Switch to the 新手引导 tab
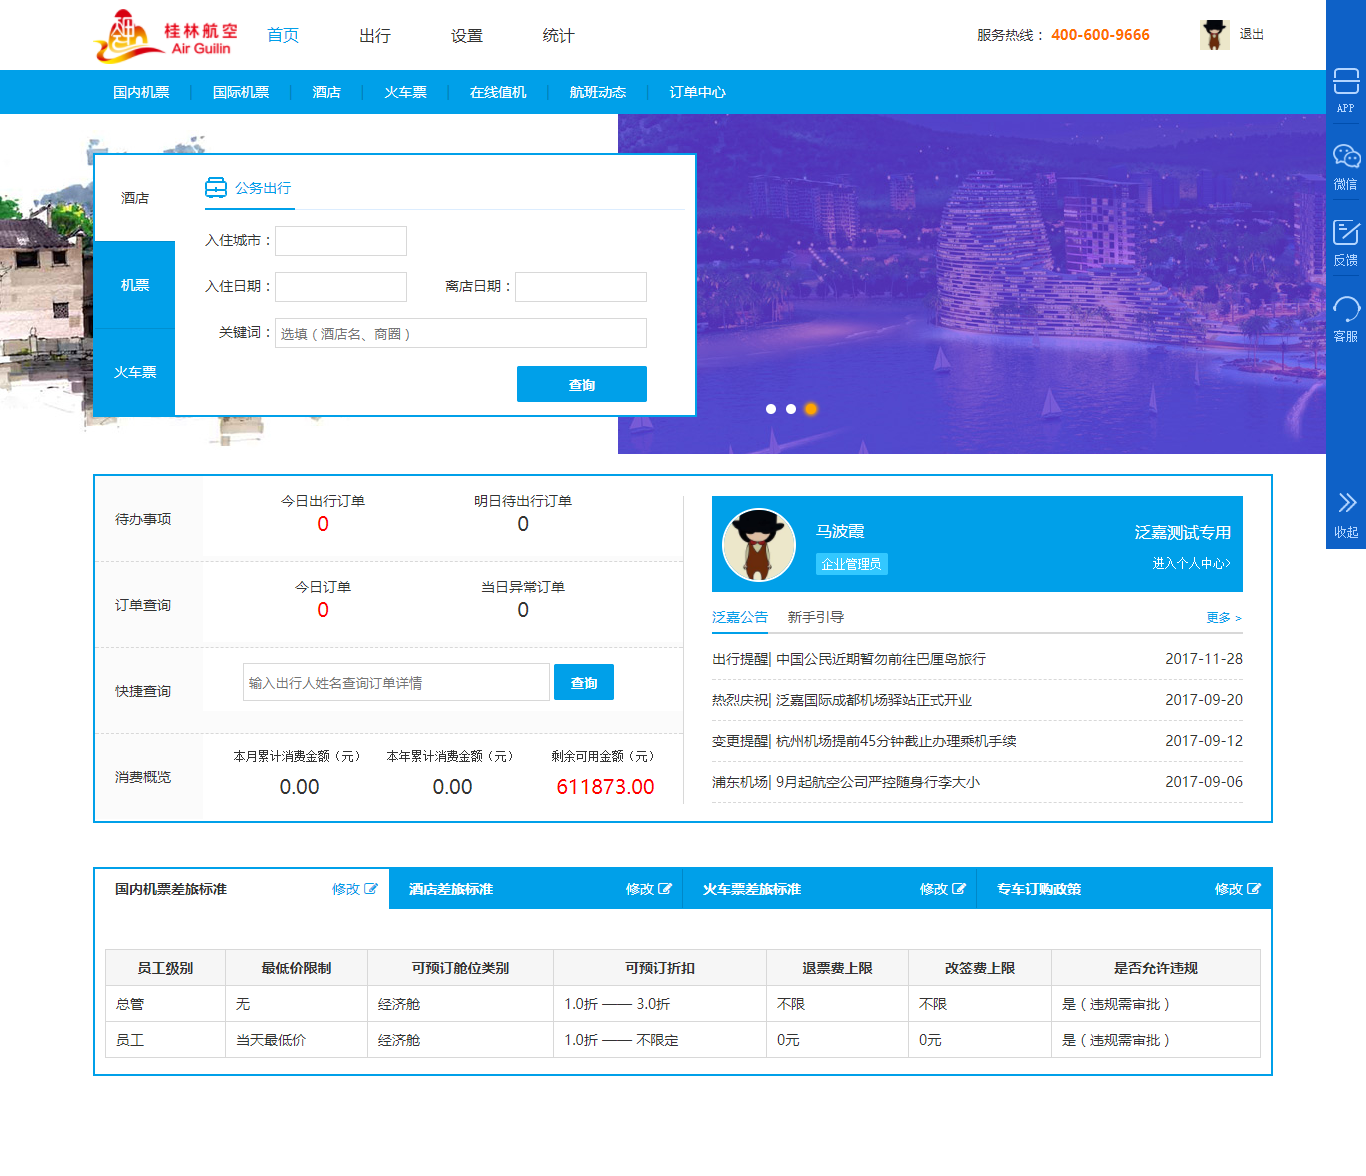Image resolution: width=1366 pixels, height=1176 pixels. [x=815, y=617]
